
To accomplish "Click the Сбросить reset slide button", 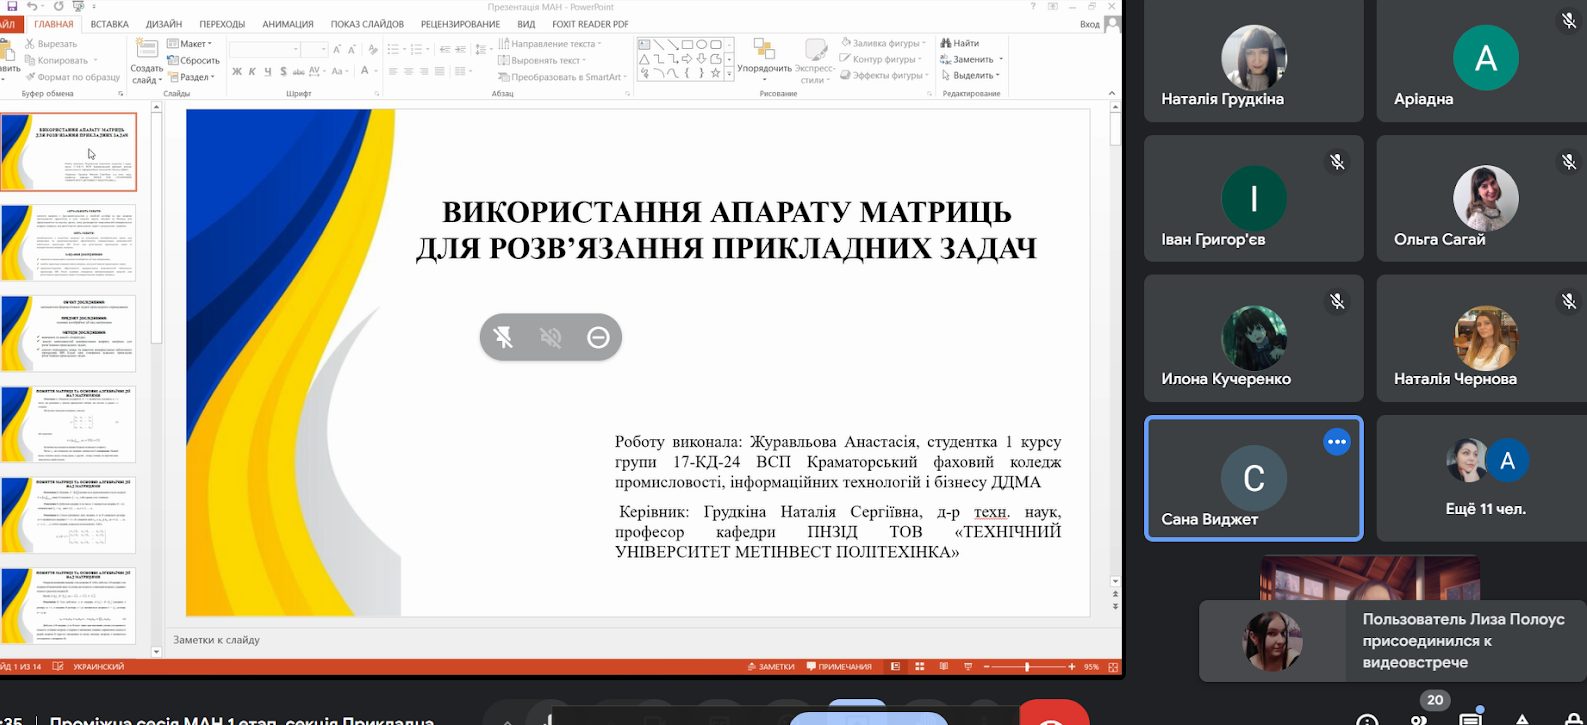I will pos(194,60).
